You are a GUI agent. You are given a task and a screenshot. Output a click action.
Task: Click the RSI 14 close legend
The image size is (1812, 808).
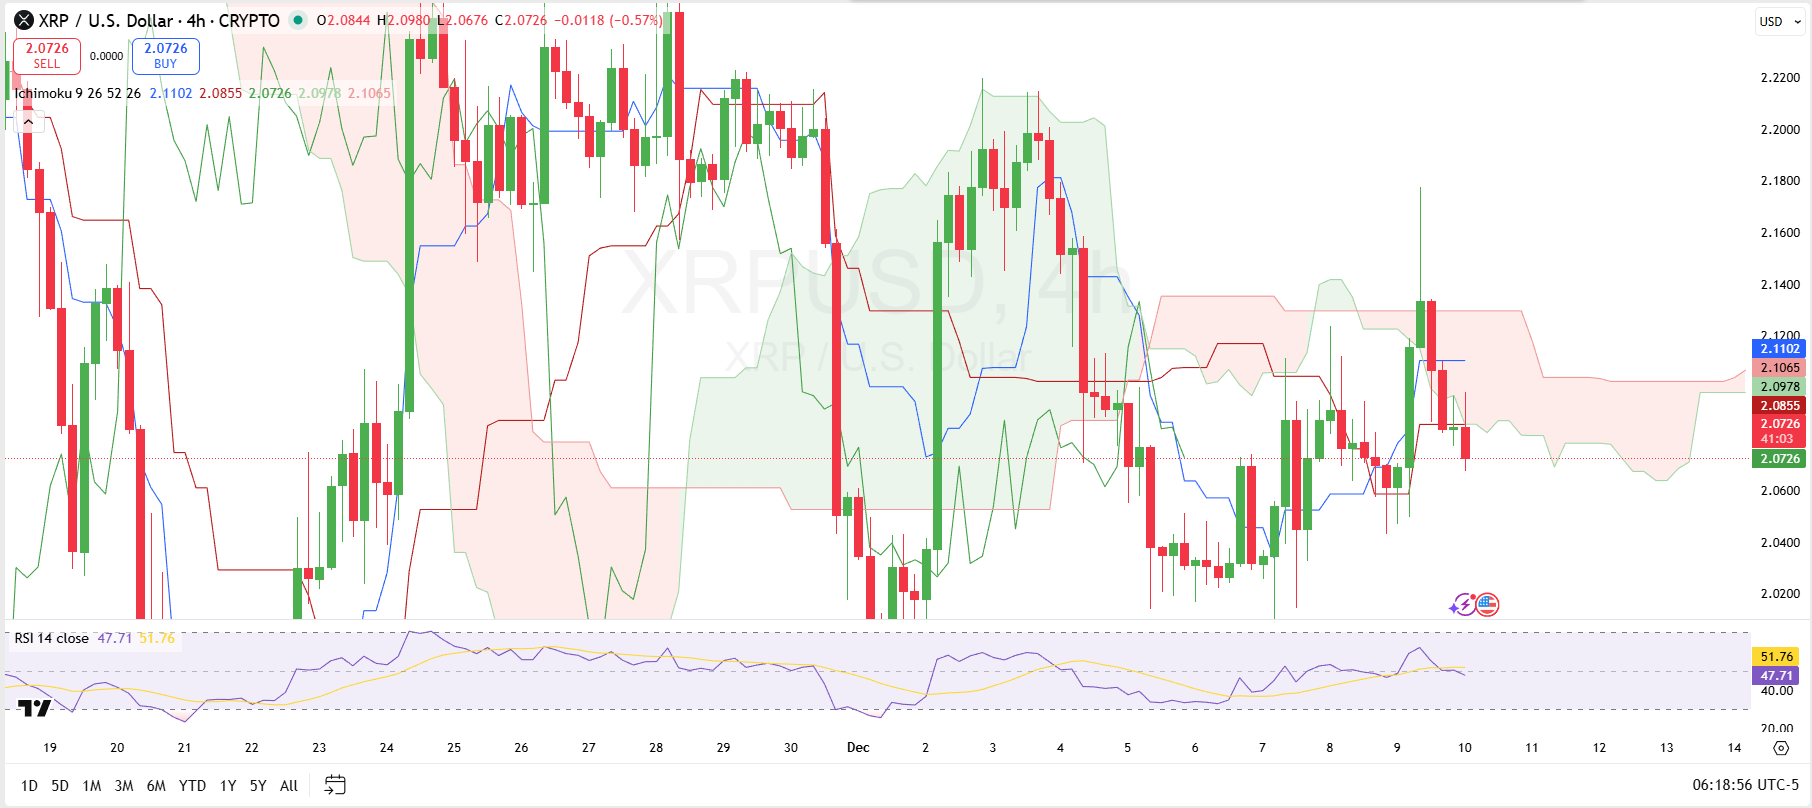point(51,638)
